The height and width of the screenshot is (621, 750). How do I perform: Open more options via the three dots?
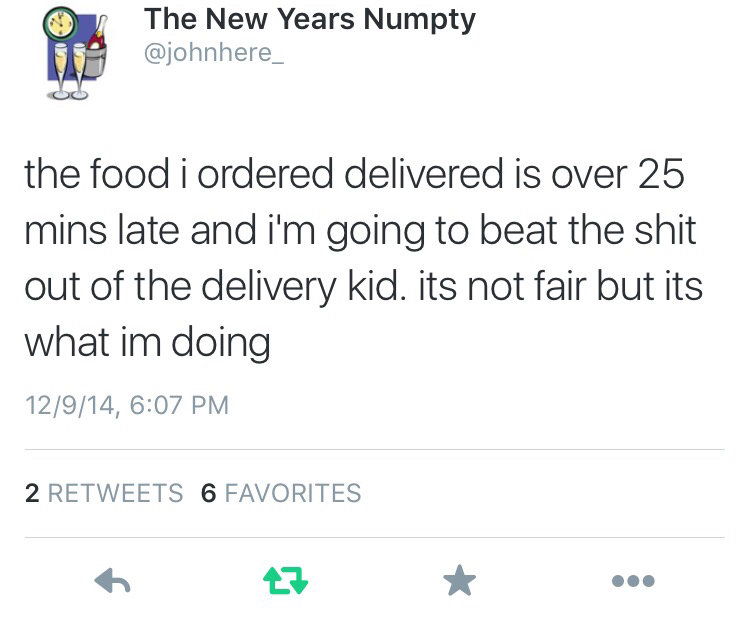click(635, 581)
